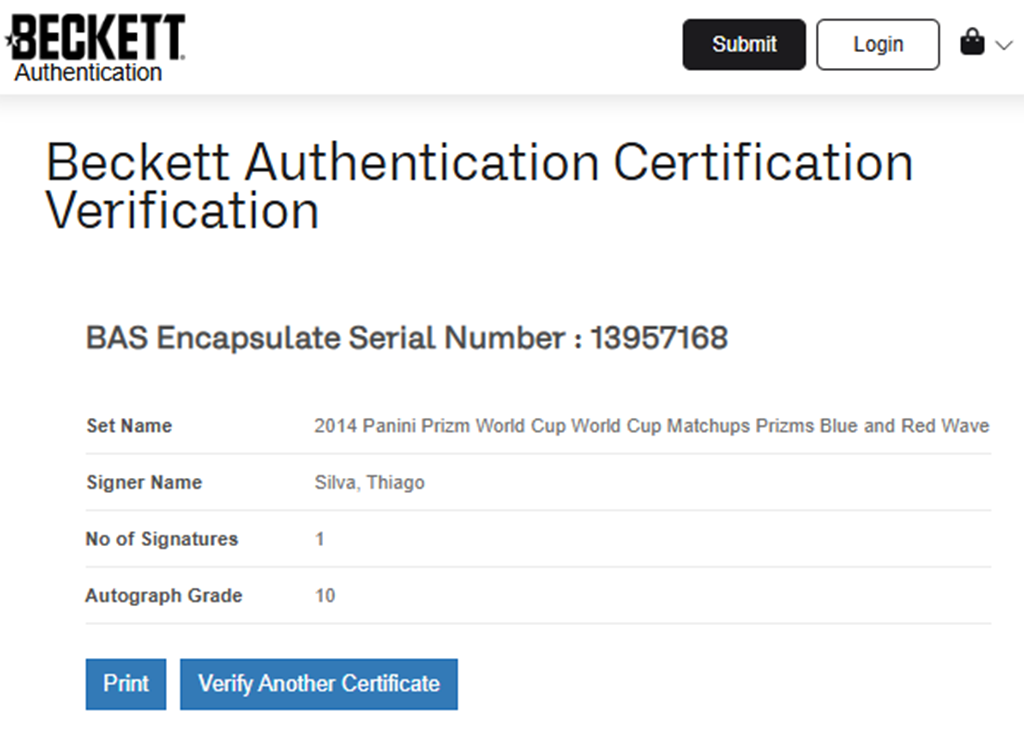Select the signer Silva, Thiago
The width and height of the screenshot is (1024, 729).
(x=369, y=483)
